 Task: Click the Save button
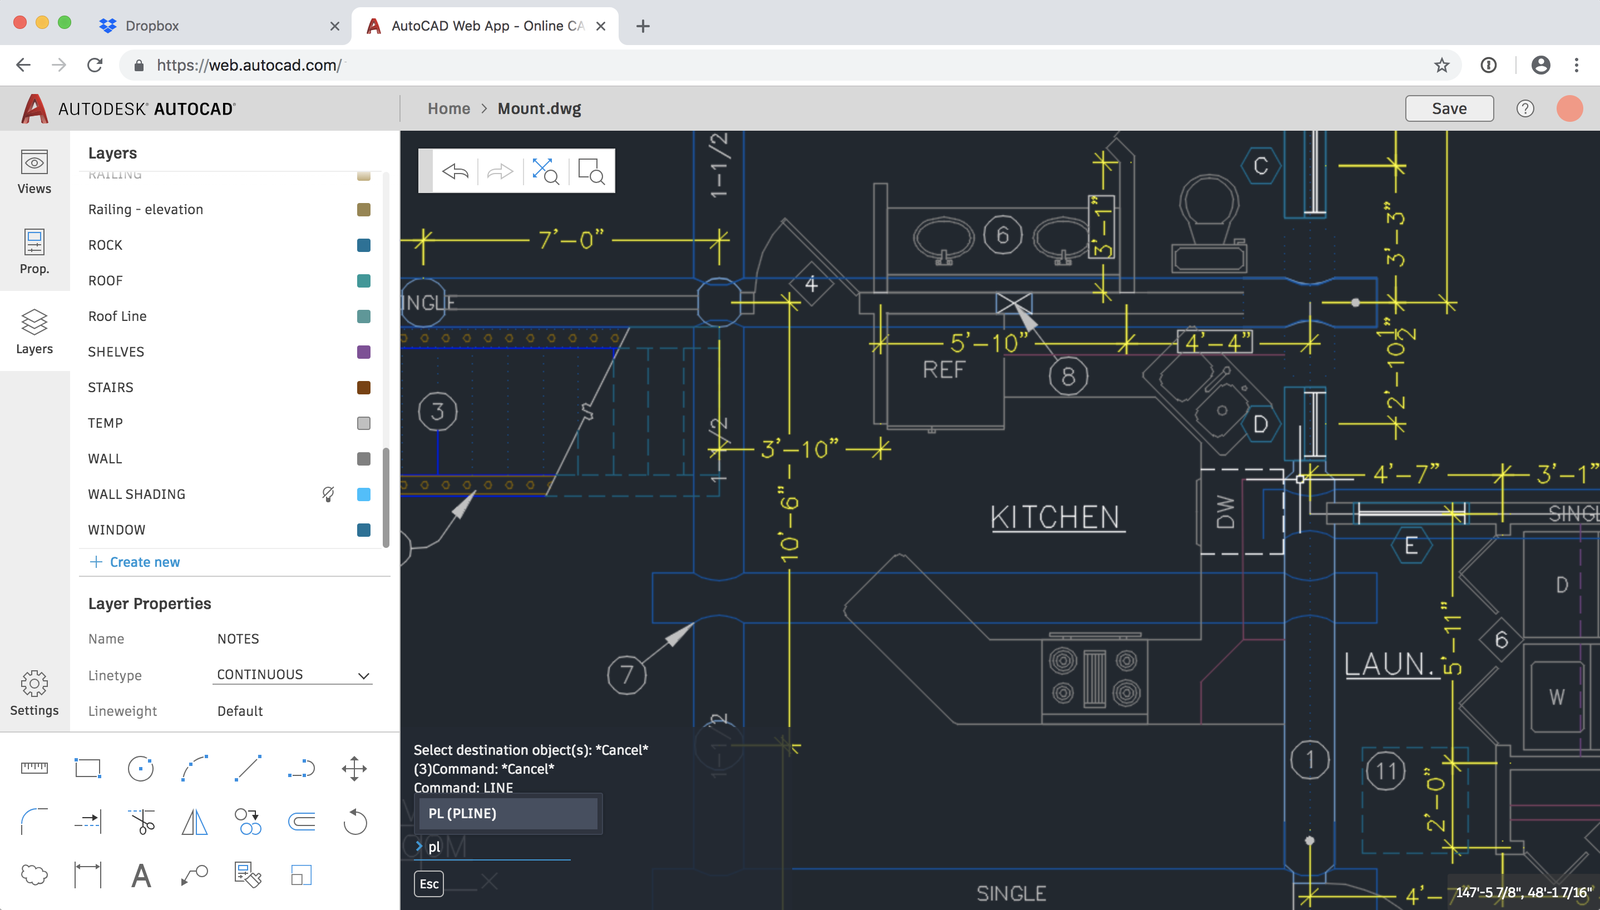[x=1449, y=109]
